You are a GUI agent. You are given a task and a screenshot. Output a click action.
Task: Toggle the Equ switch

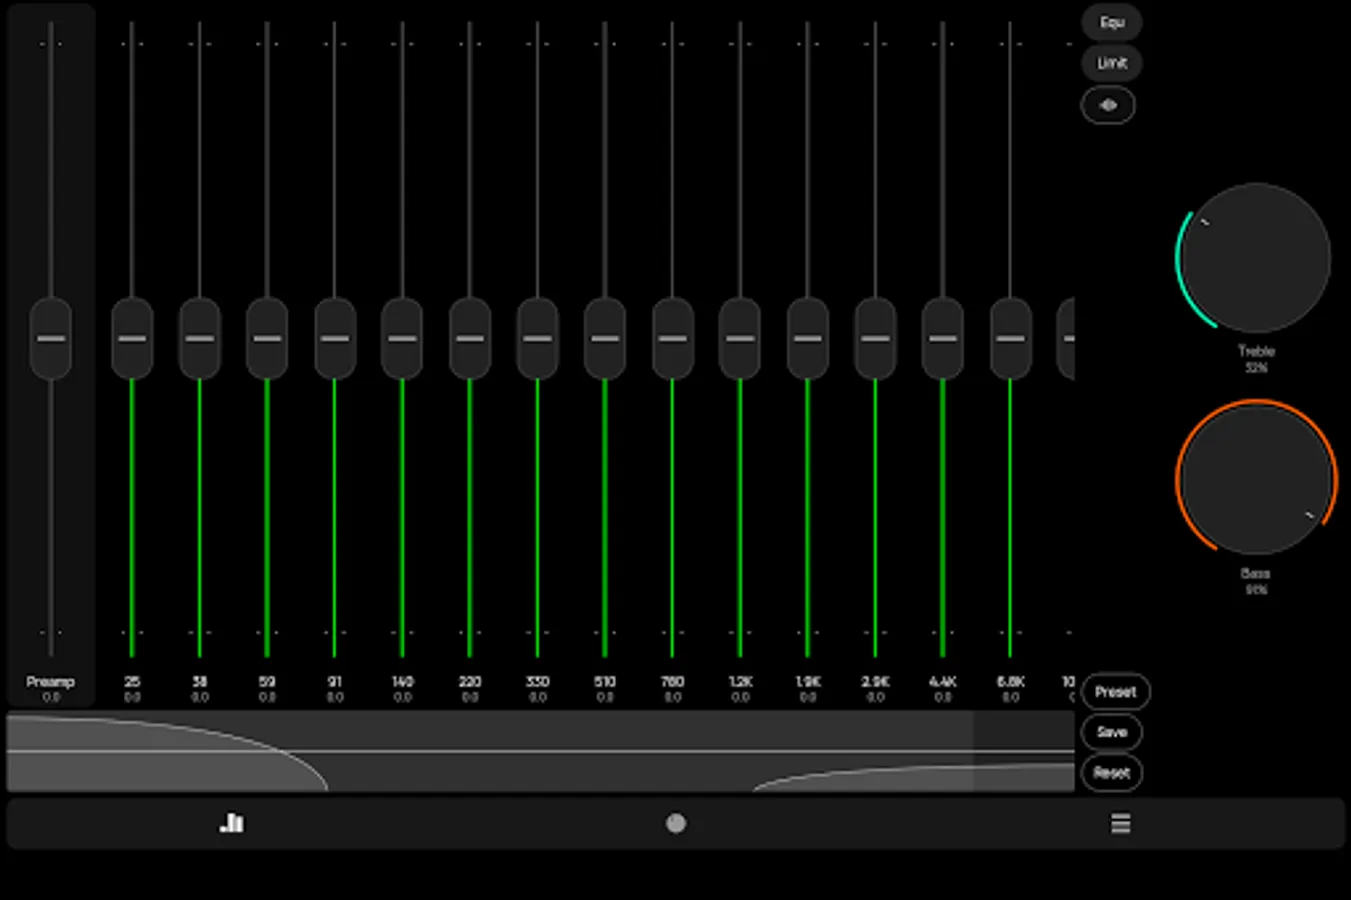pos(1111,22)
